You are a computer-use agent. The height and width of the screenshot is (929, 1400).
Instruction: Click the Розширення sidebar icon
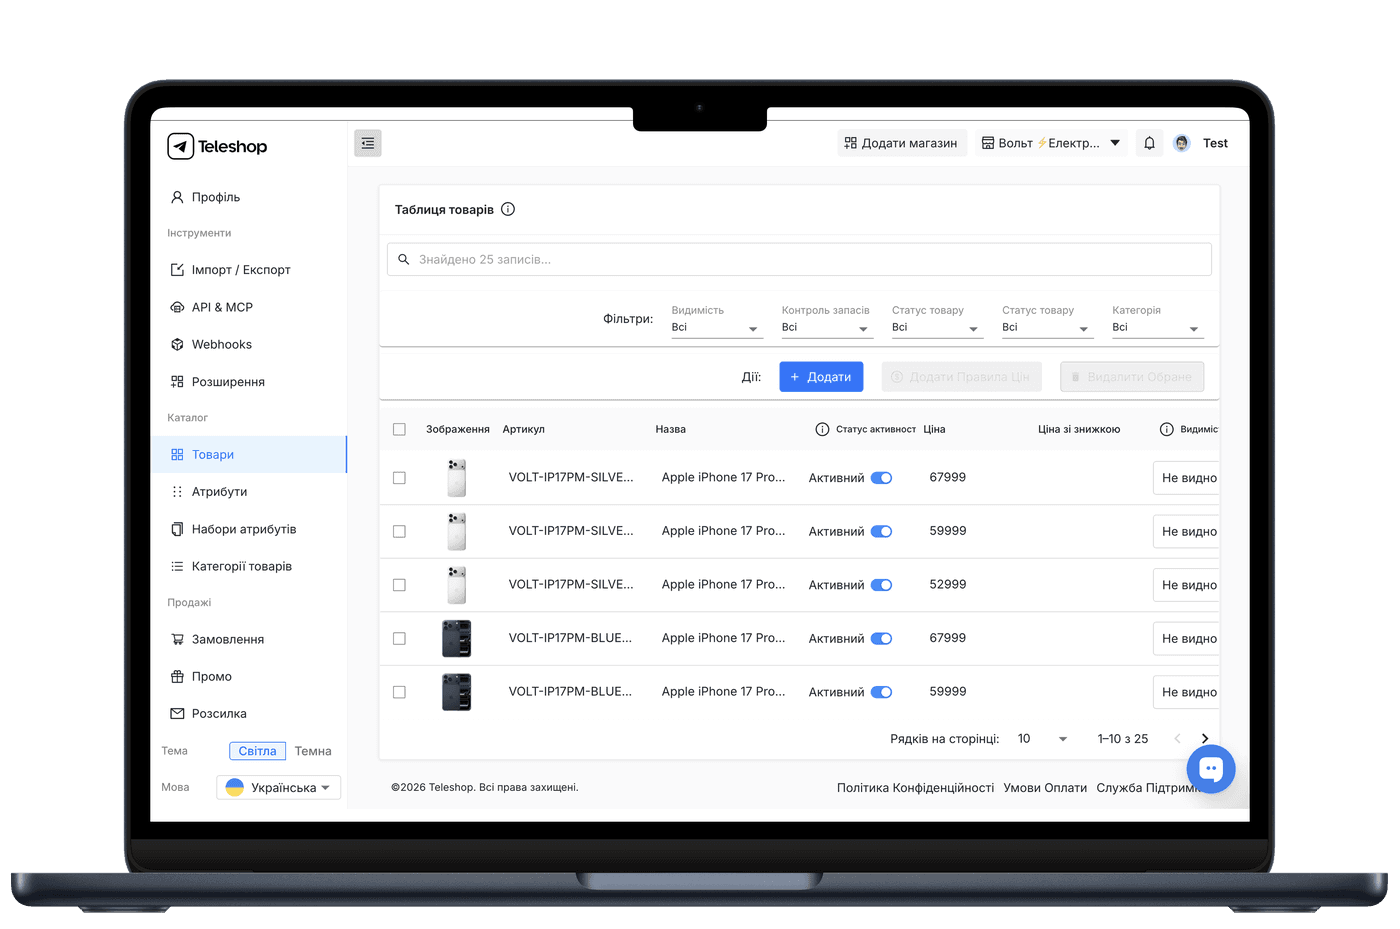coord(177,382)
